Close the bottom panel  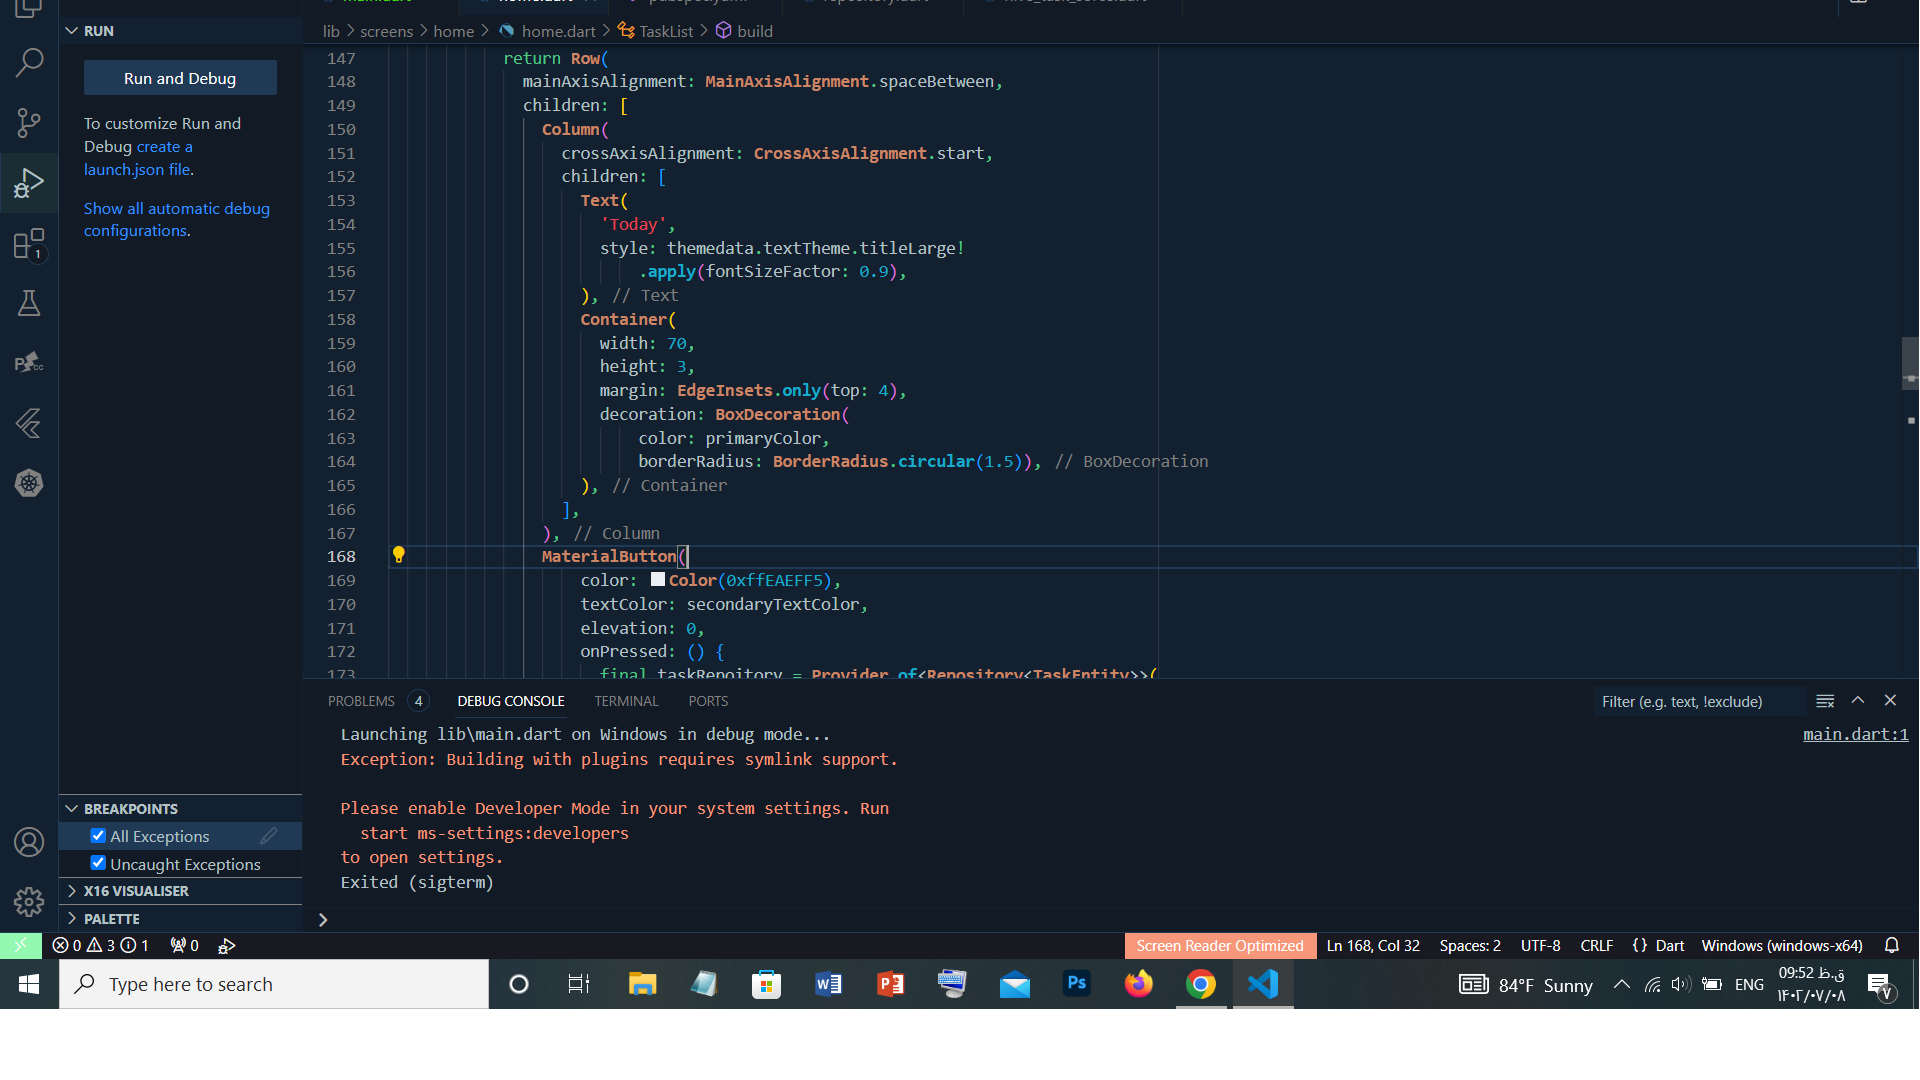[x=1890, y=701]
